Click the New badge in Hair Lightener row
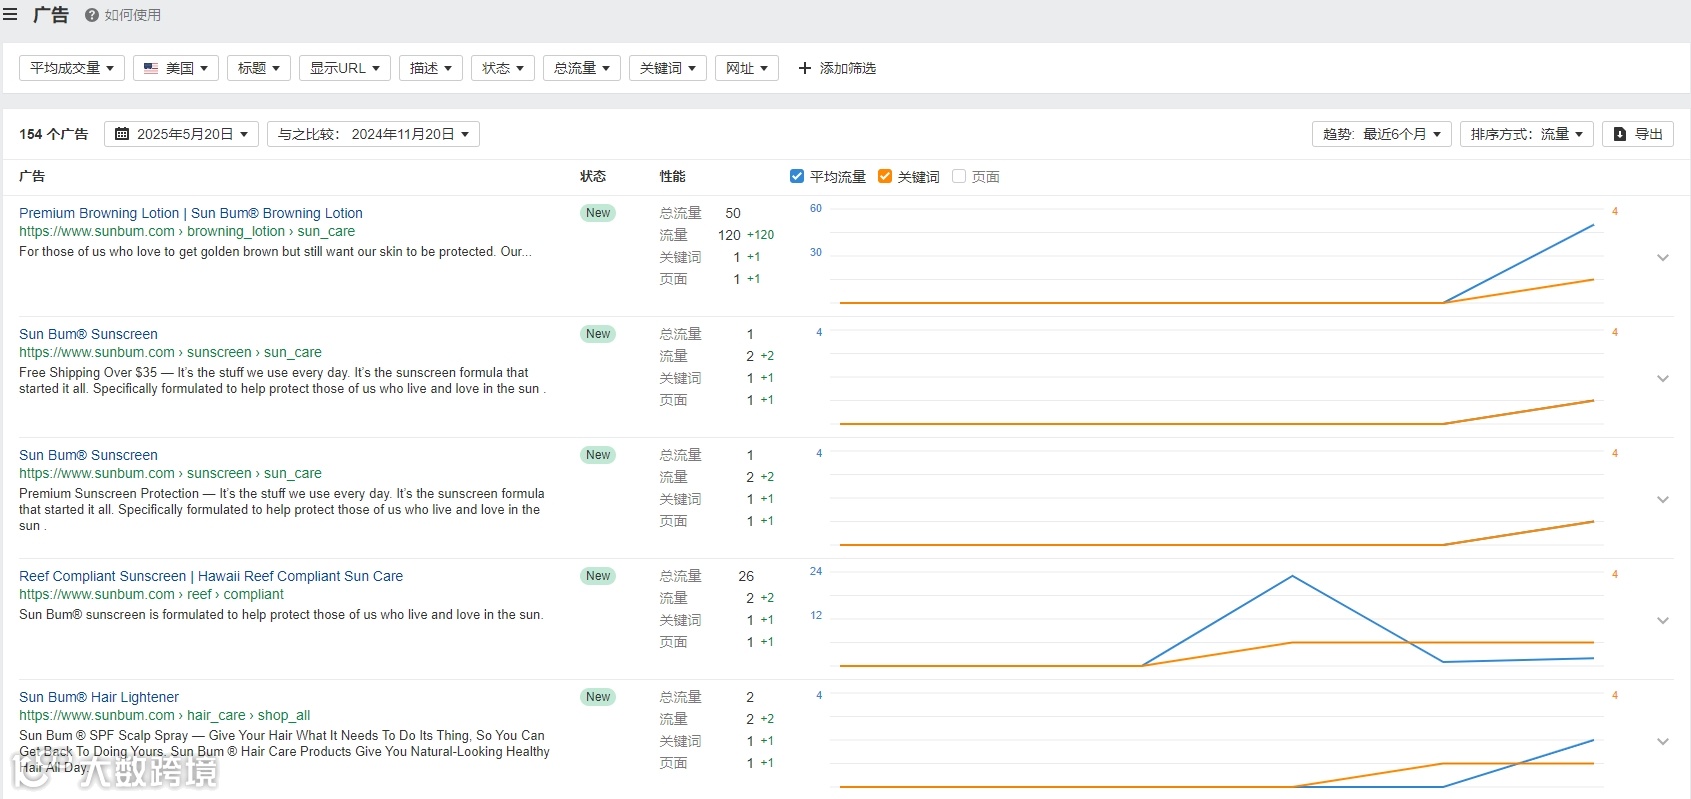This screenshot has height=799, width=1691. [598, 697]
